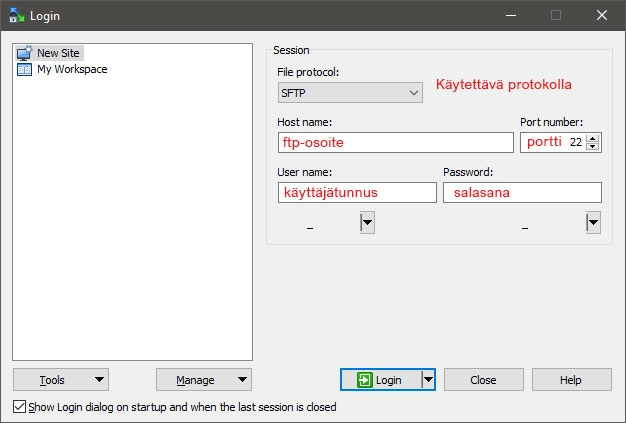Expand the Login button dropdown arrow
Image resolution: width=626 pixels, height=423 pixels.
(428, 380)
